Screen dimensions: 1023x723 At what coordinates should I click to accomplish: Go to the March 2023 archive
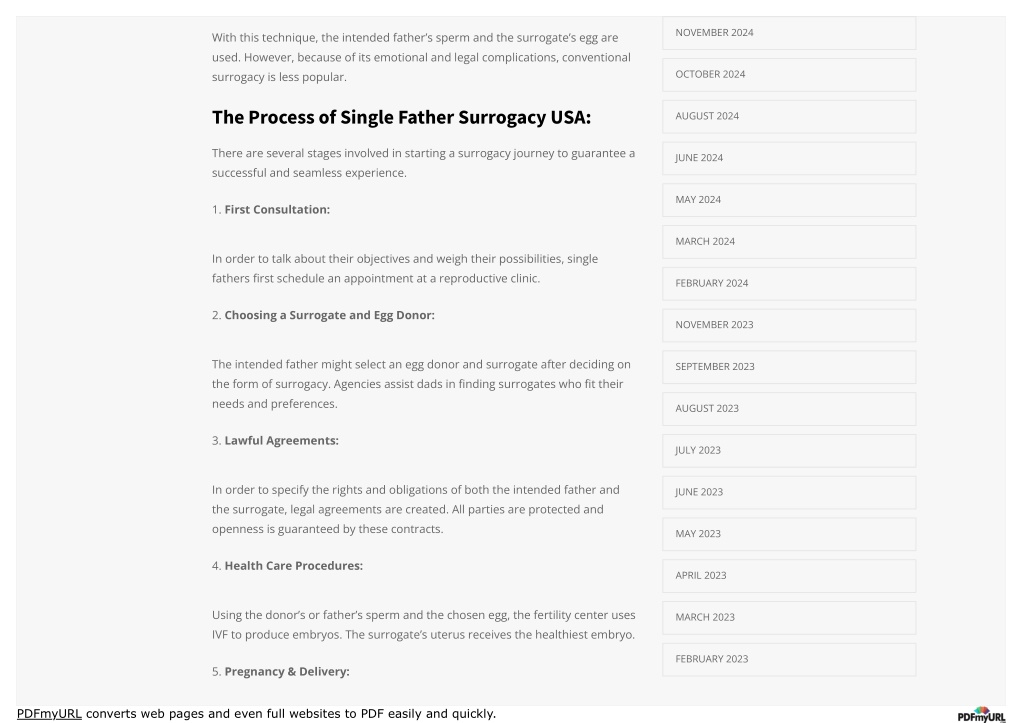789,617
